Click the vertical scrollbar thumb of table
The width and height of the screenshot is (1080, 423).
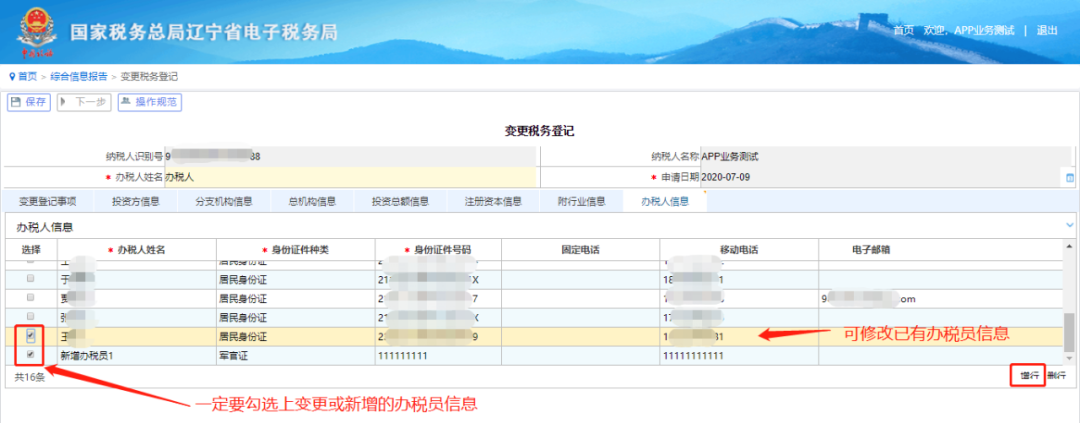pyautogui.click(x=1070, y=333)
